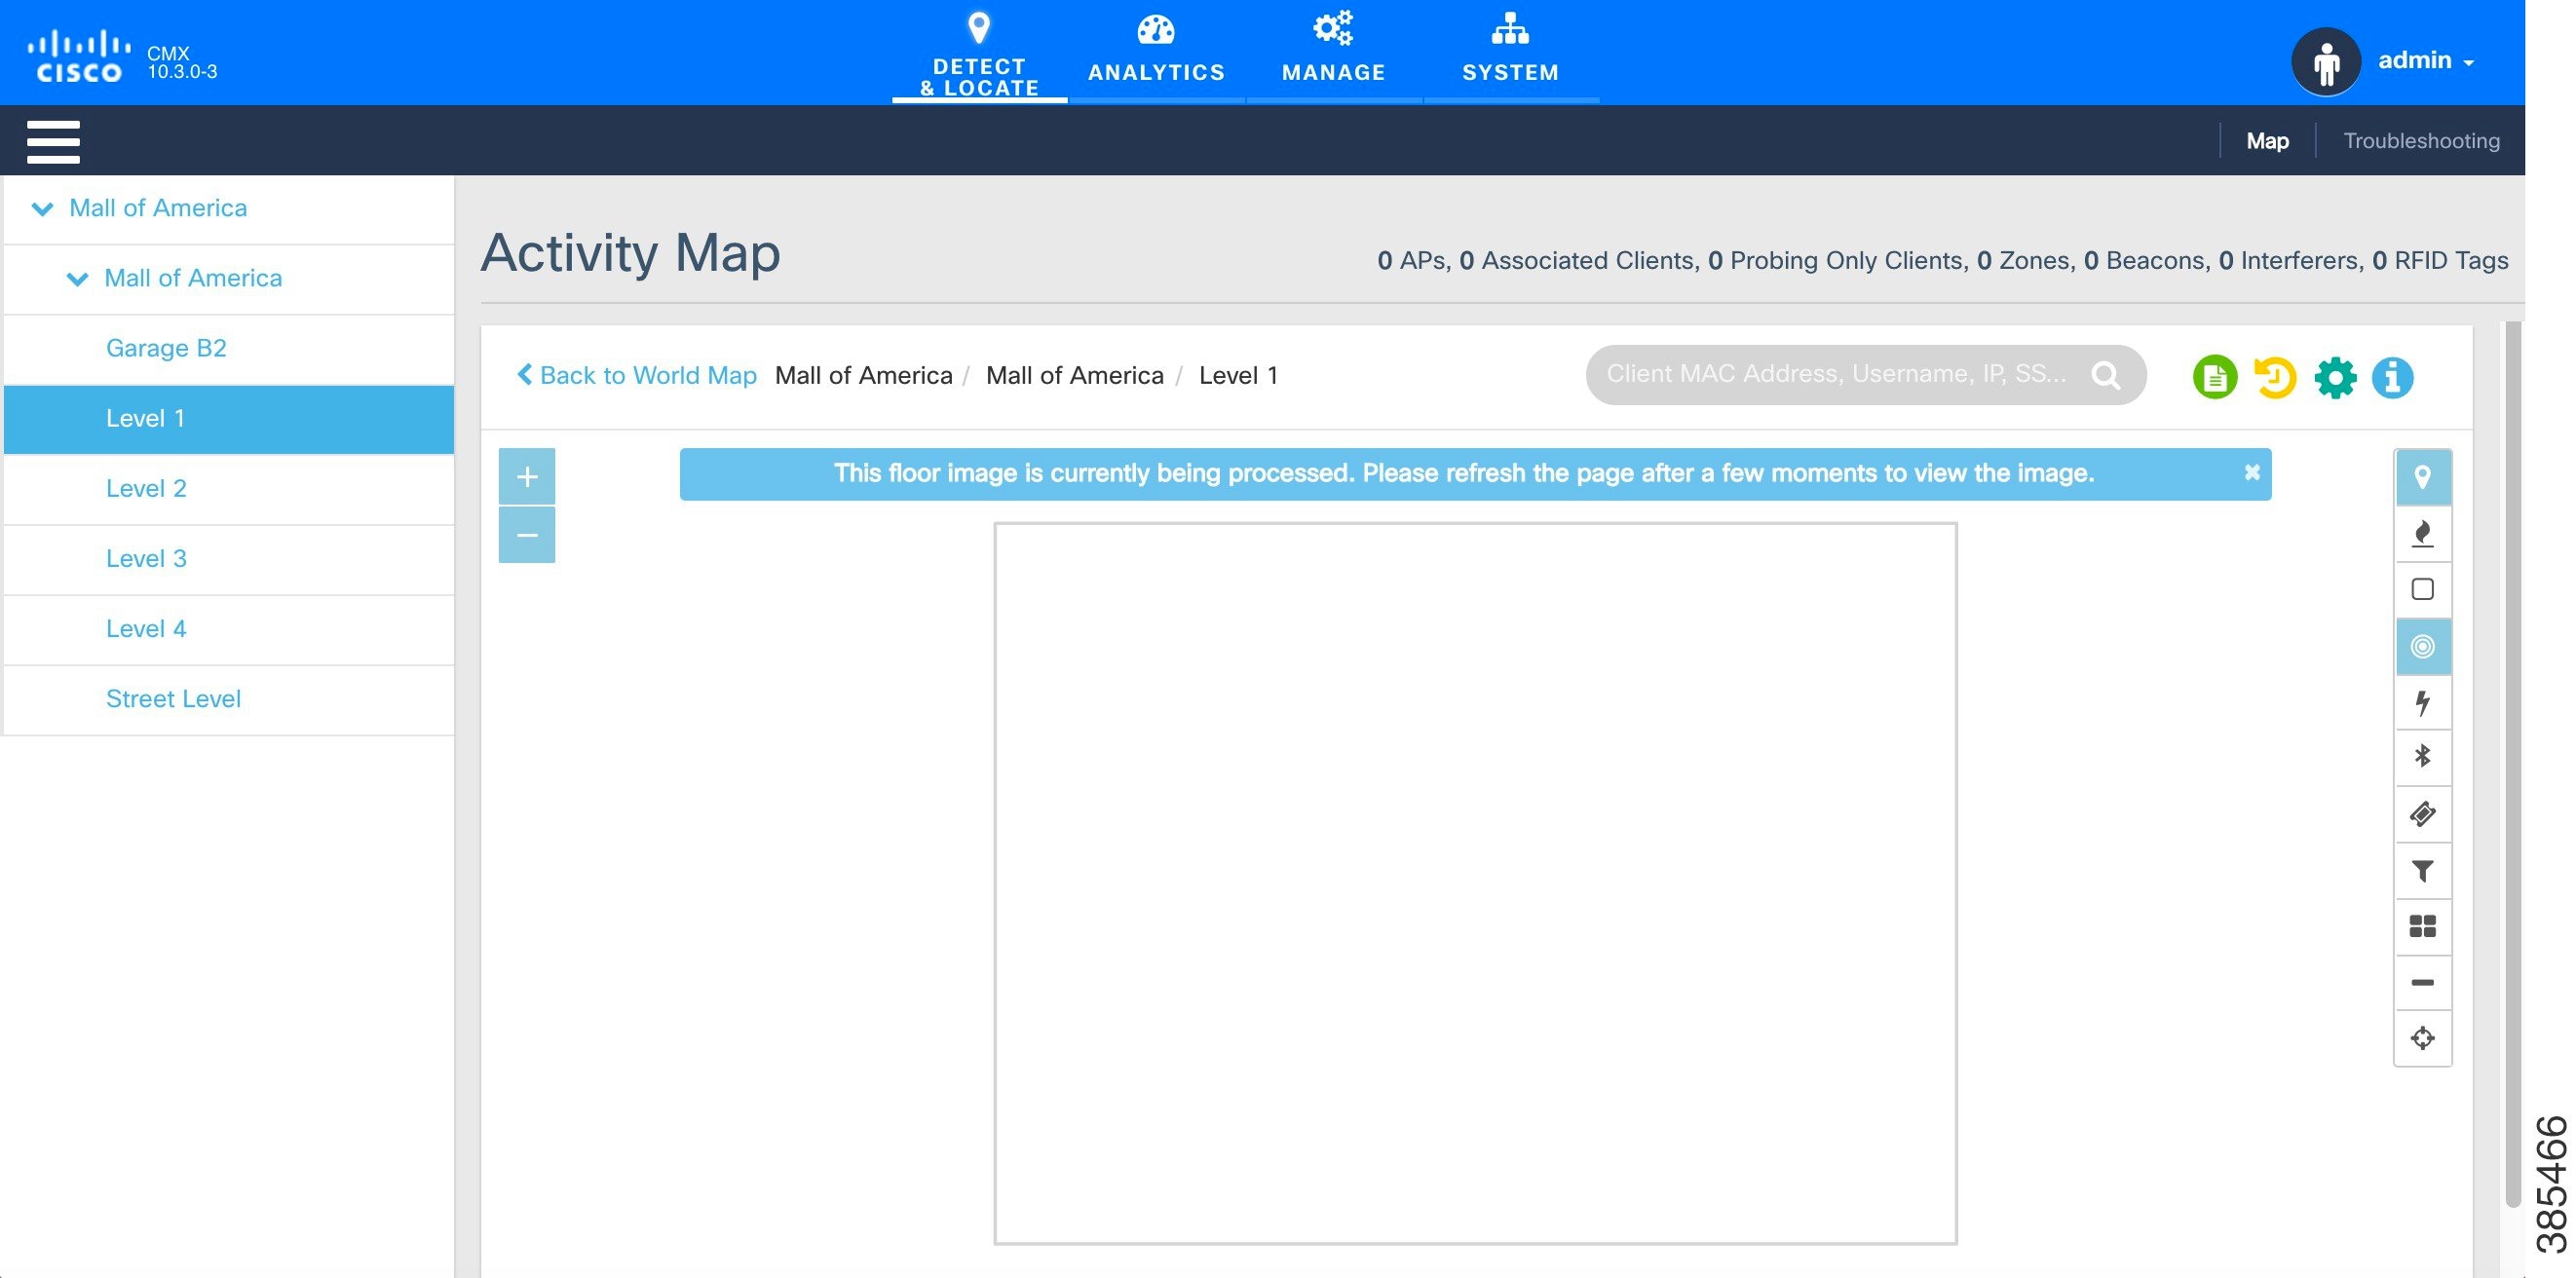2576x1278 pixels.
Task: Show RFID Tags layer icon
Action: (2423, 813)
